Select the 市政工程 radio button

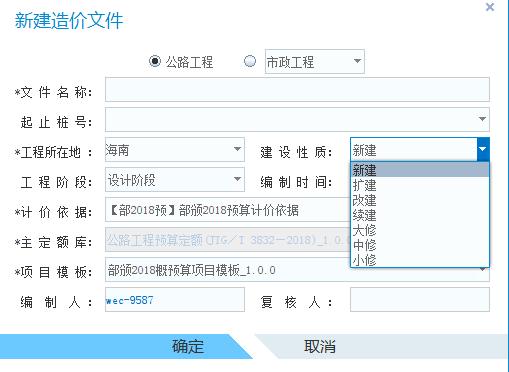pyautogui.click(x=250, y=61)
